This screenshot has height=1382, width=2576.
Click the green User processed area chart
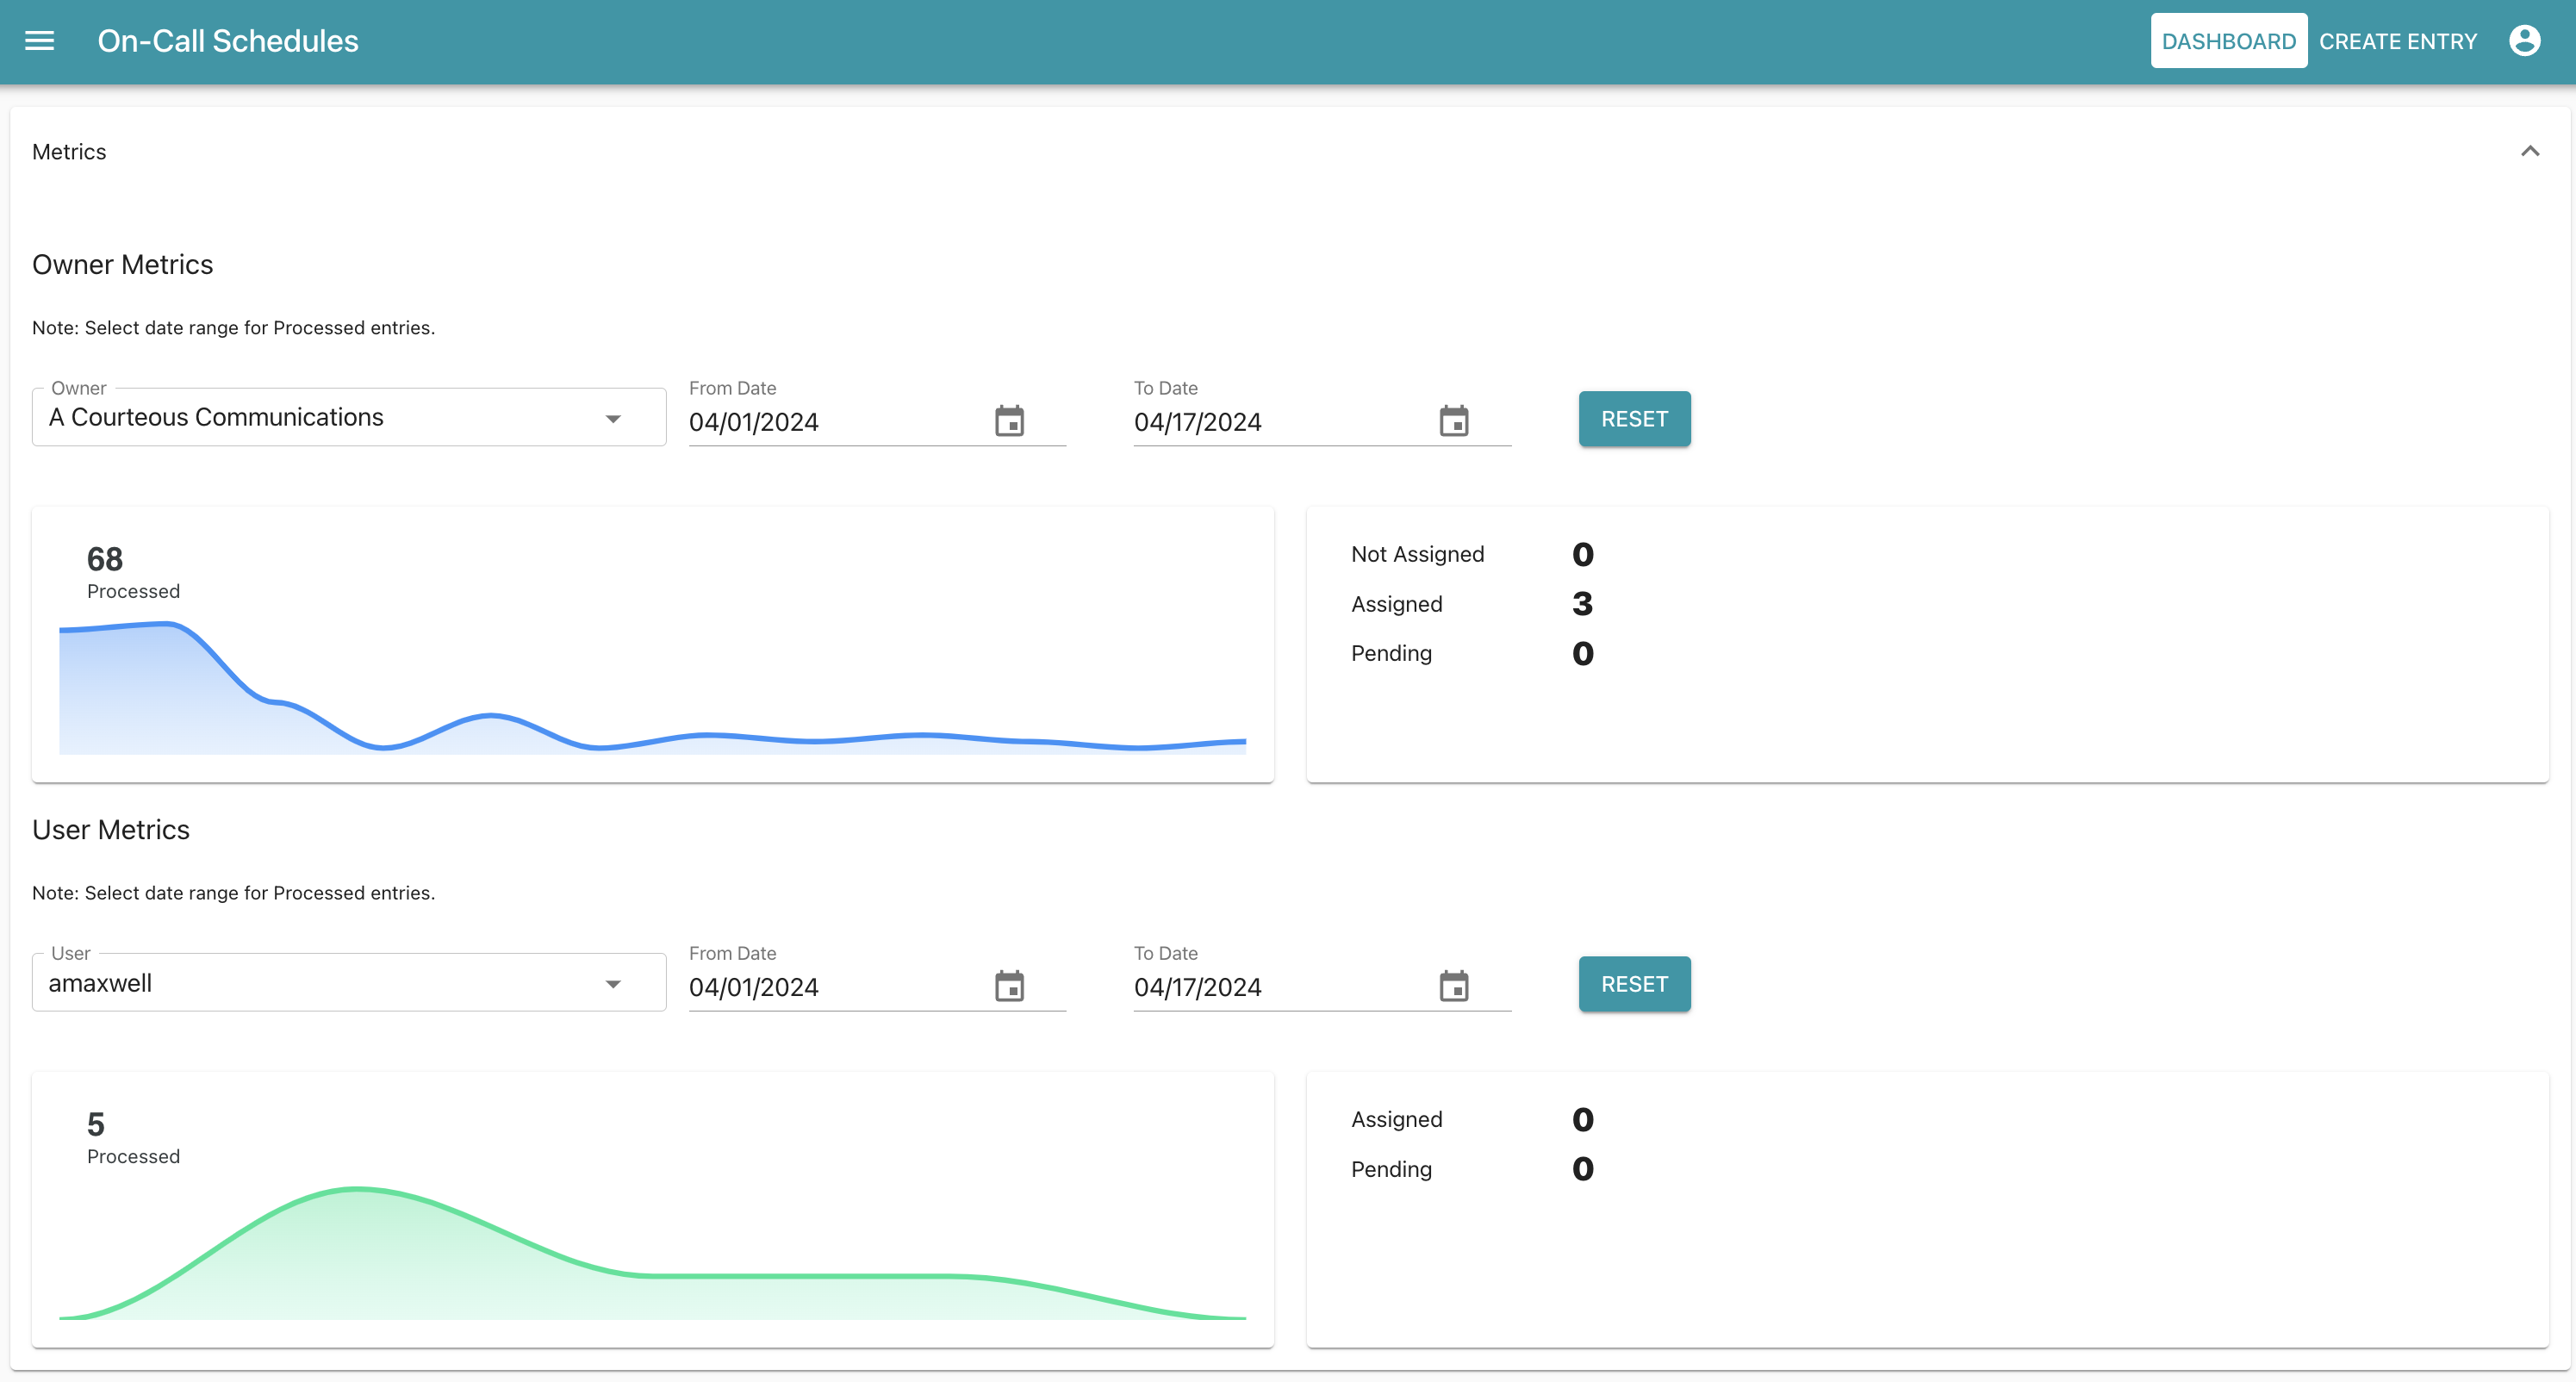(652, 1253)
